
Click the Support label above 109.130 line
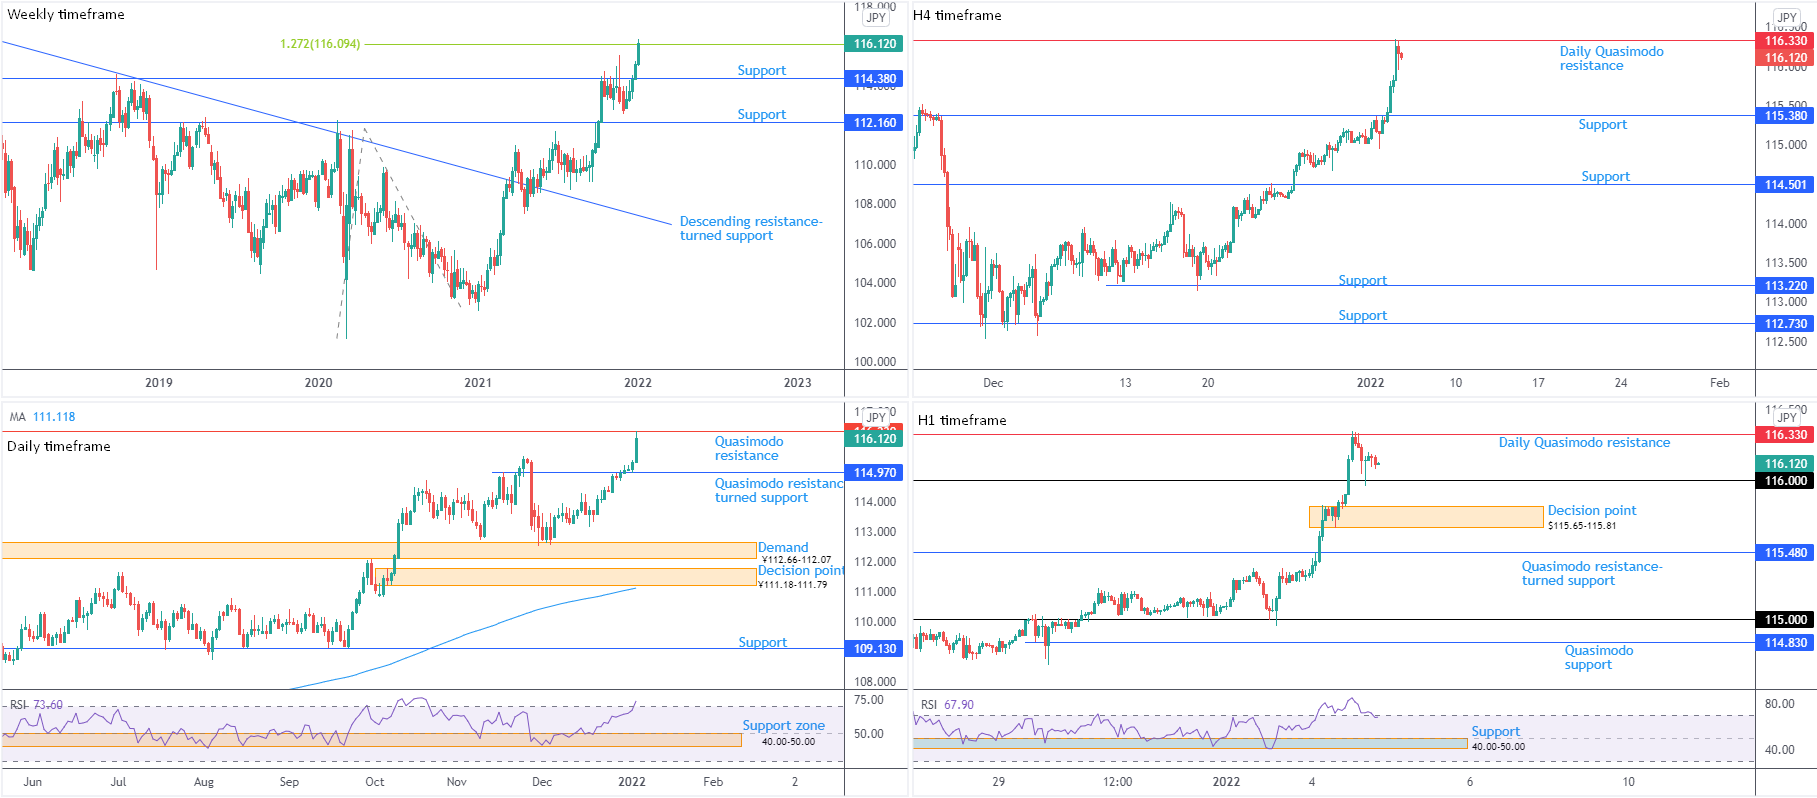[x=762, y=643]
